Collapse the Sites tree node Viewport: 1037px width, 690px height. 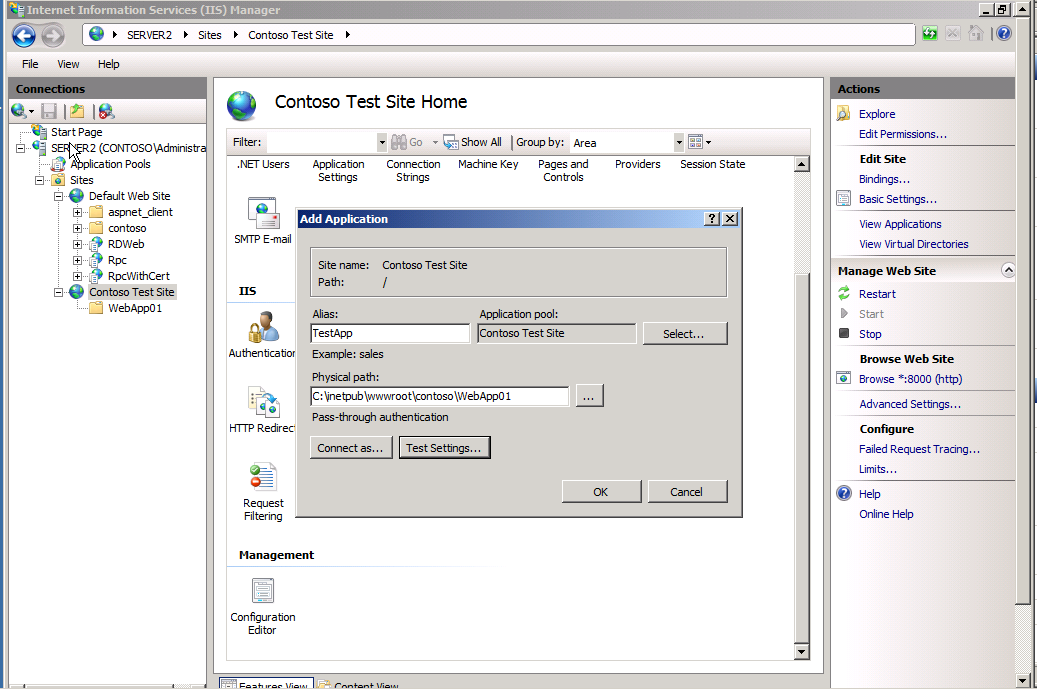[x=40, y=180]
